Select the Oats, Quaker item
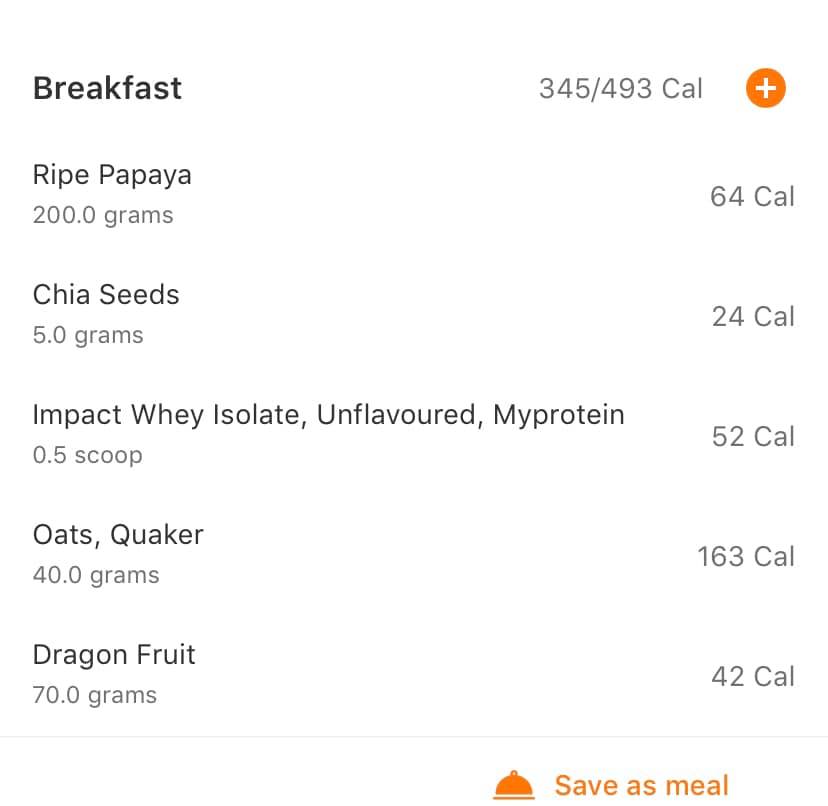The height and width of the screenshot is (806, 828). [118, 535]
